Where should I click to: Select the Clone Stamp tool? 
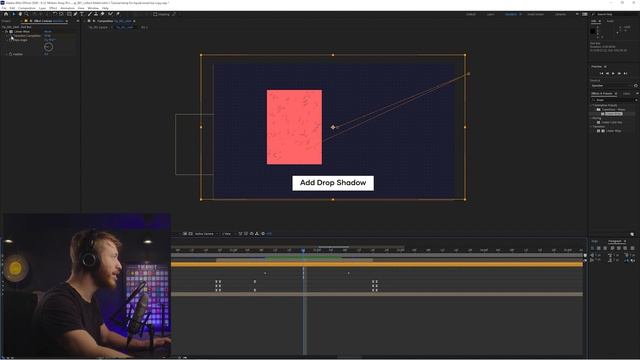(96, 14)
